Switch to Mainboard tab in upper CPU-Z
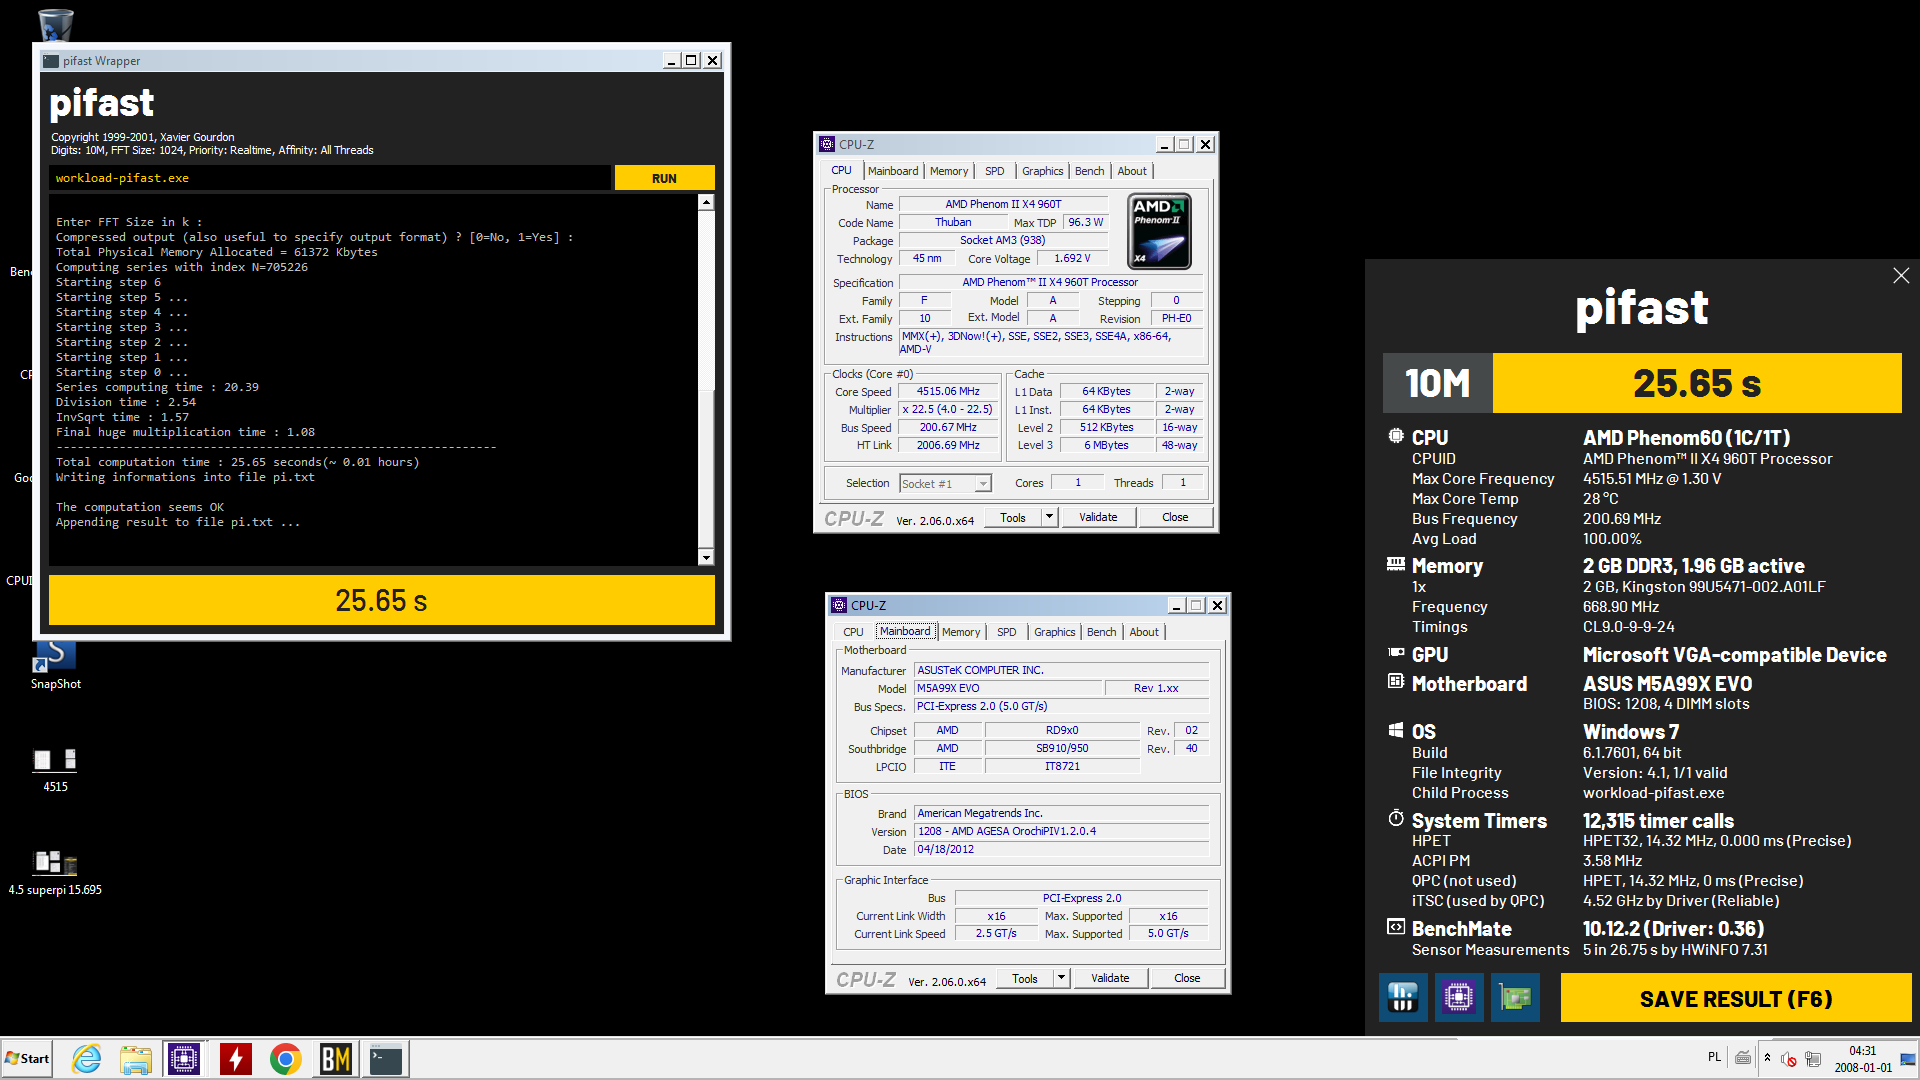Screen dimensions: 1920x1080 coord(893,171)
